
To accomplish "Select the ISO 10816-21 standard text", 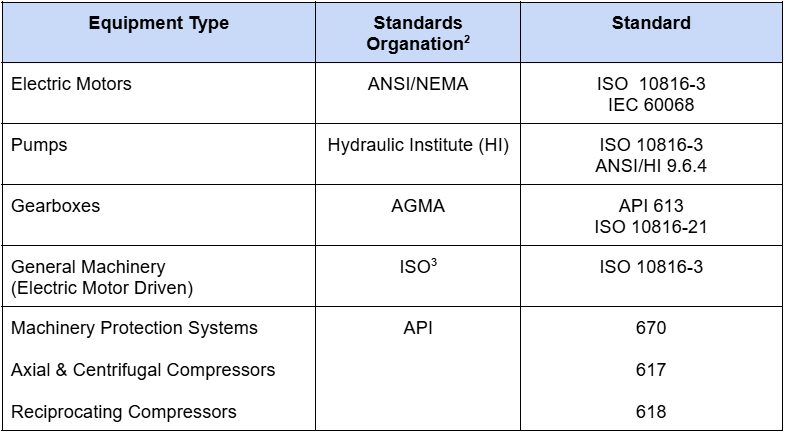I will click(x=650, y=226).
